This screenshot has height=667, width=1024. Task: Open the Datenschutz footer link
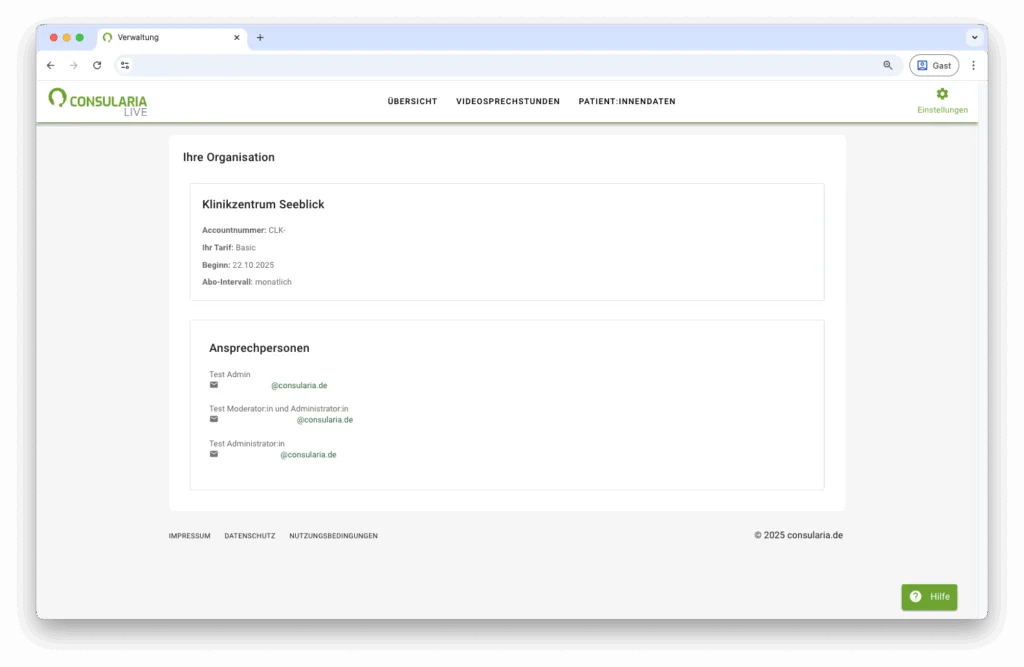tap(249, 536)
